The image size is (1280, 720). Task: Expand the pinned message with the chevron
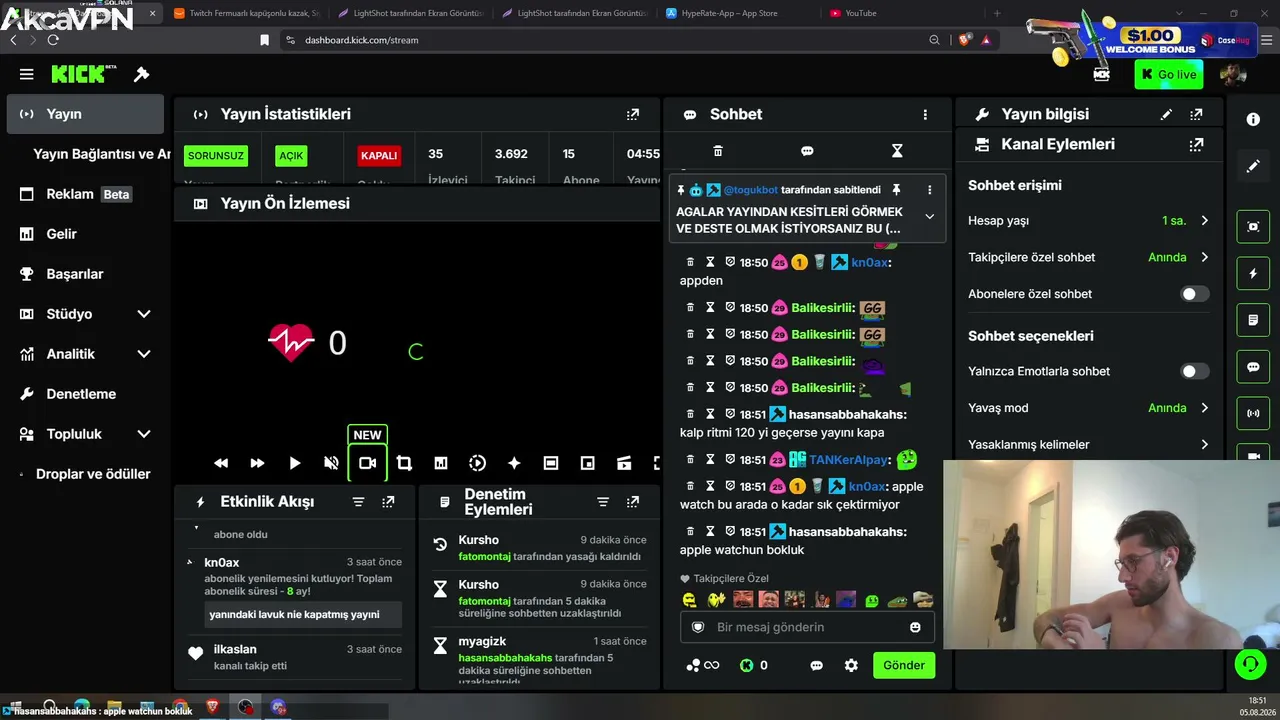(929, 216)
